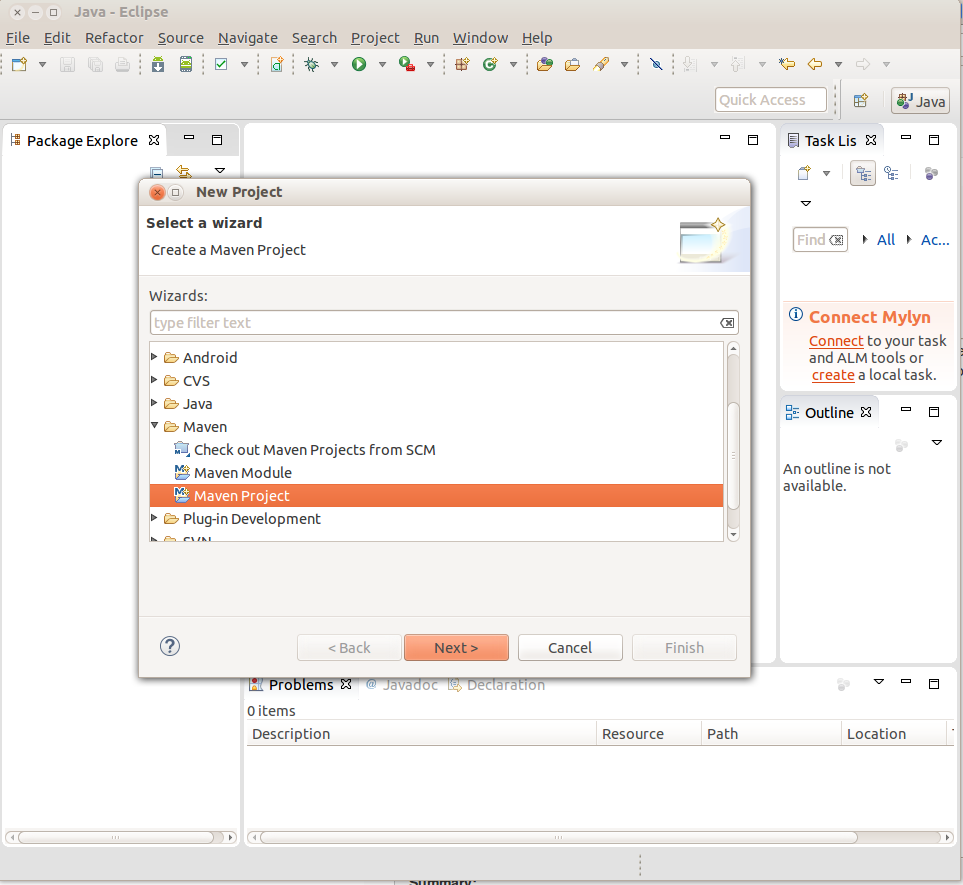Clear the wizard filter text
The height and width of the screenshot is (885, 963).
pyautogui.click(x=727, y=323)
